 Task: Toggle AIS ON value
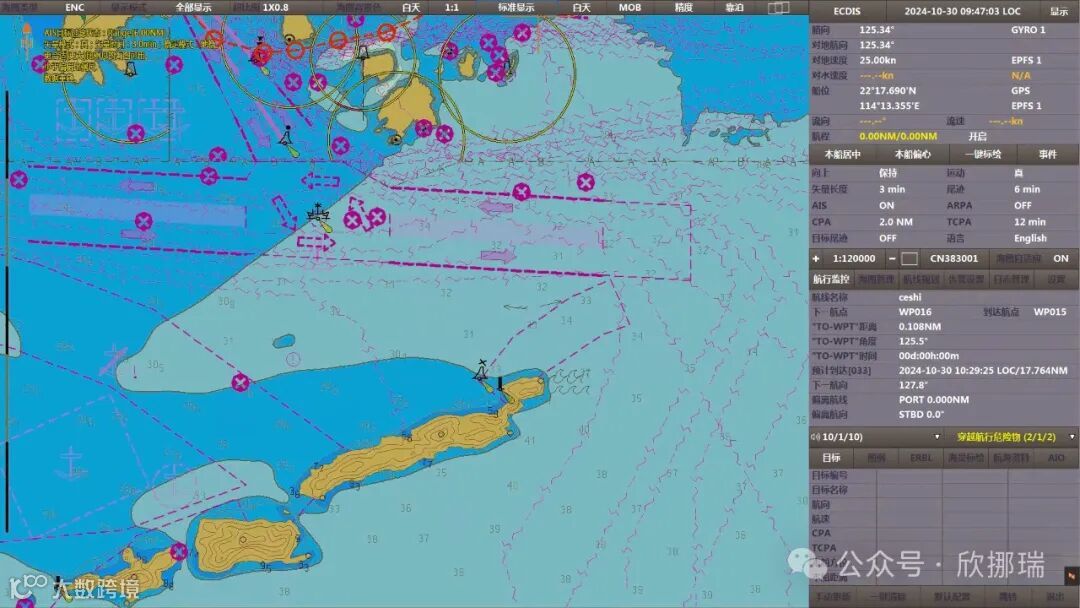pos(886,205)
